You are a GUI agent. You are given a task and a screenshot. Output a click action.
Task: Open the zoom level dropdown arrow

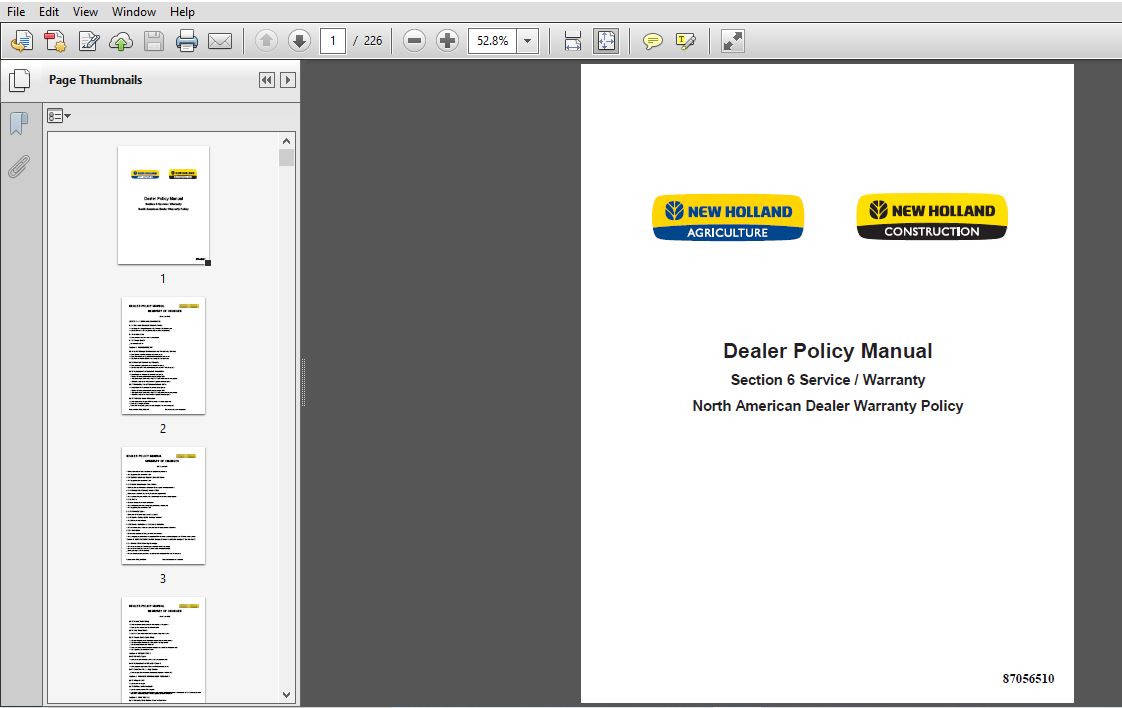point(527,41)
